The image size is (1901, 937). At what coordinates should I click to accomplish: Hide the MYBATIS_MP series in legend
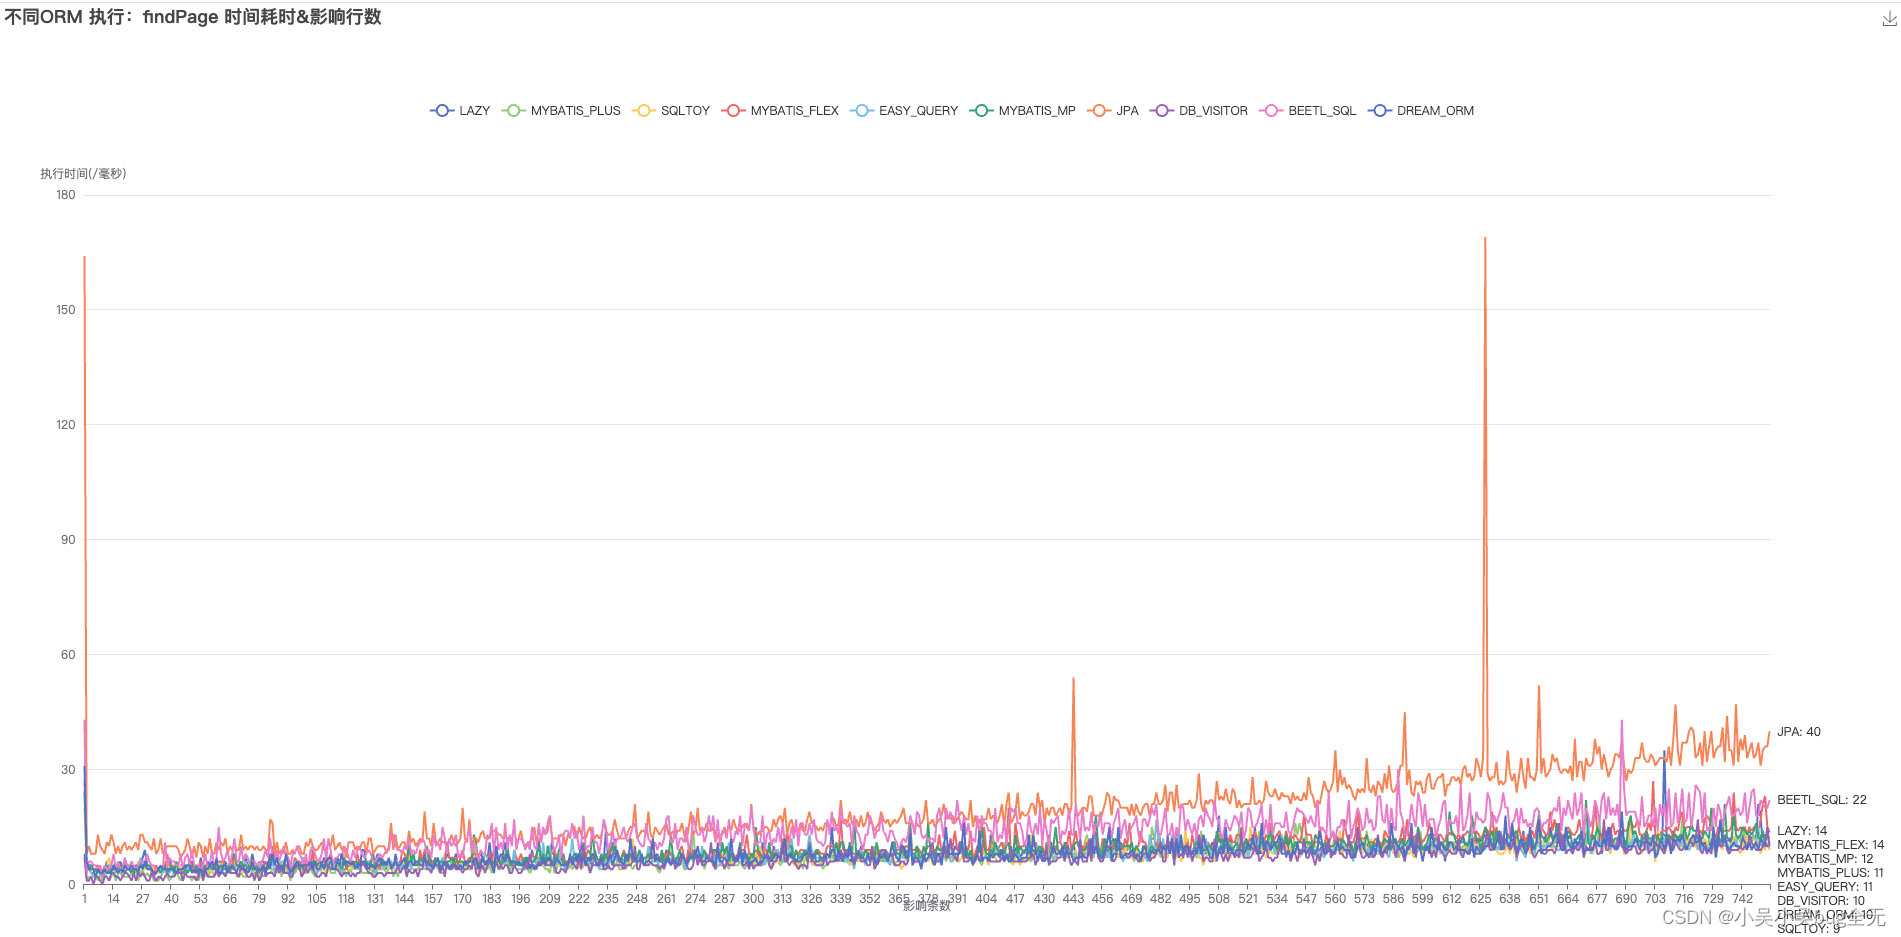coord(1023,111)
